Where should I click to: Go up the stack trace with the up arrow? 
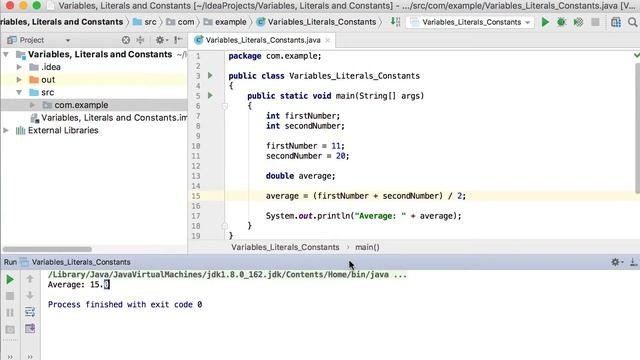pyautogui.click(x=30, y=279)
